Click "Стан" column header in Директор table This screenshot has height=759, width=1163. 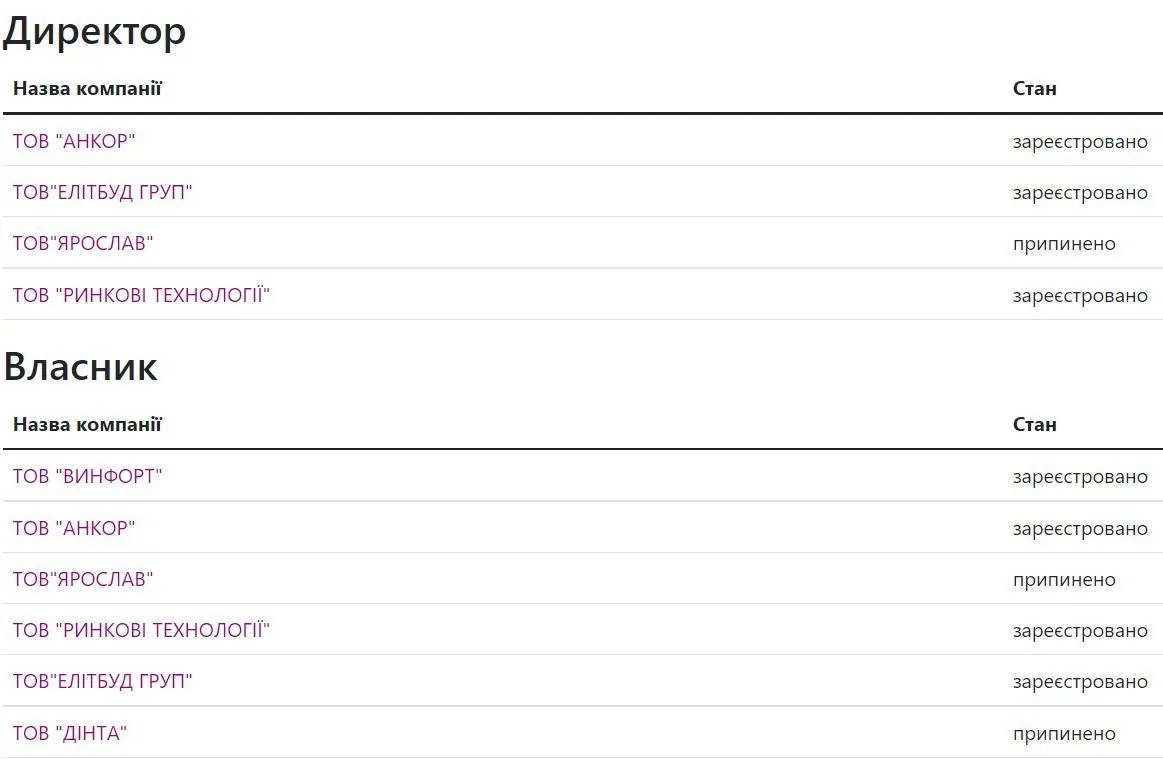[1034, 88]
